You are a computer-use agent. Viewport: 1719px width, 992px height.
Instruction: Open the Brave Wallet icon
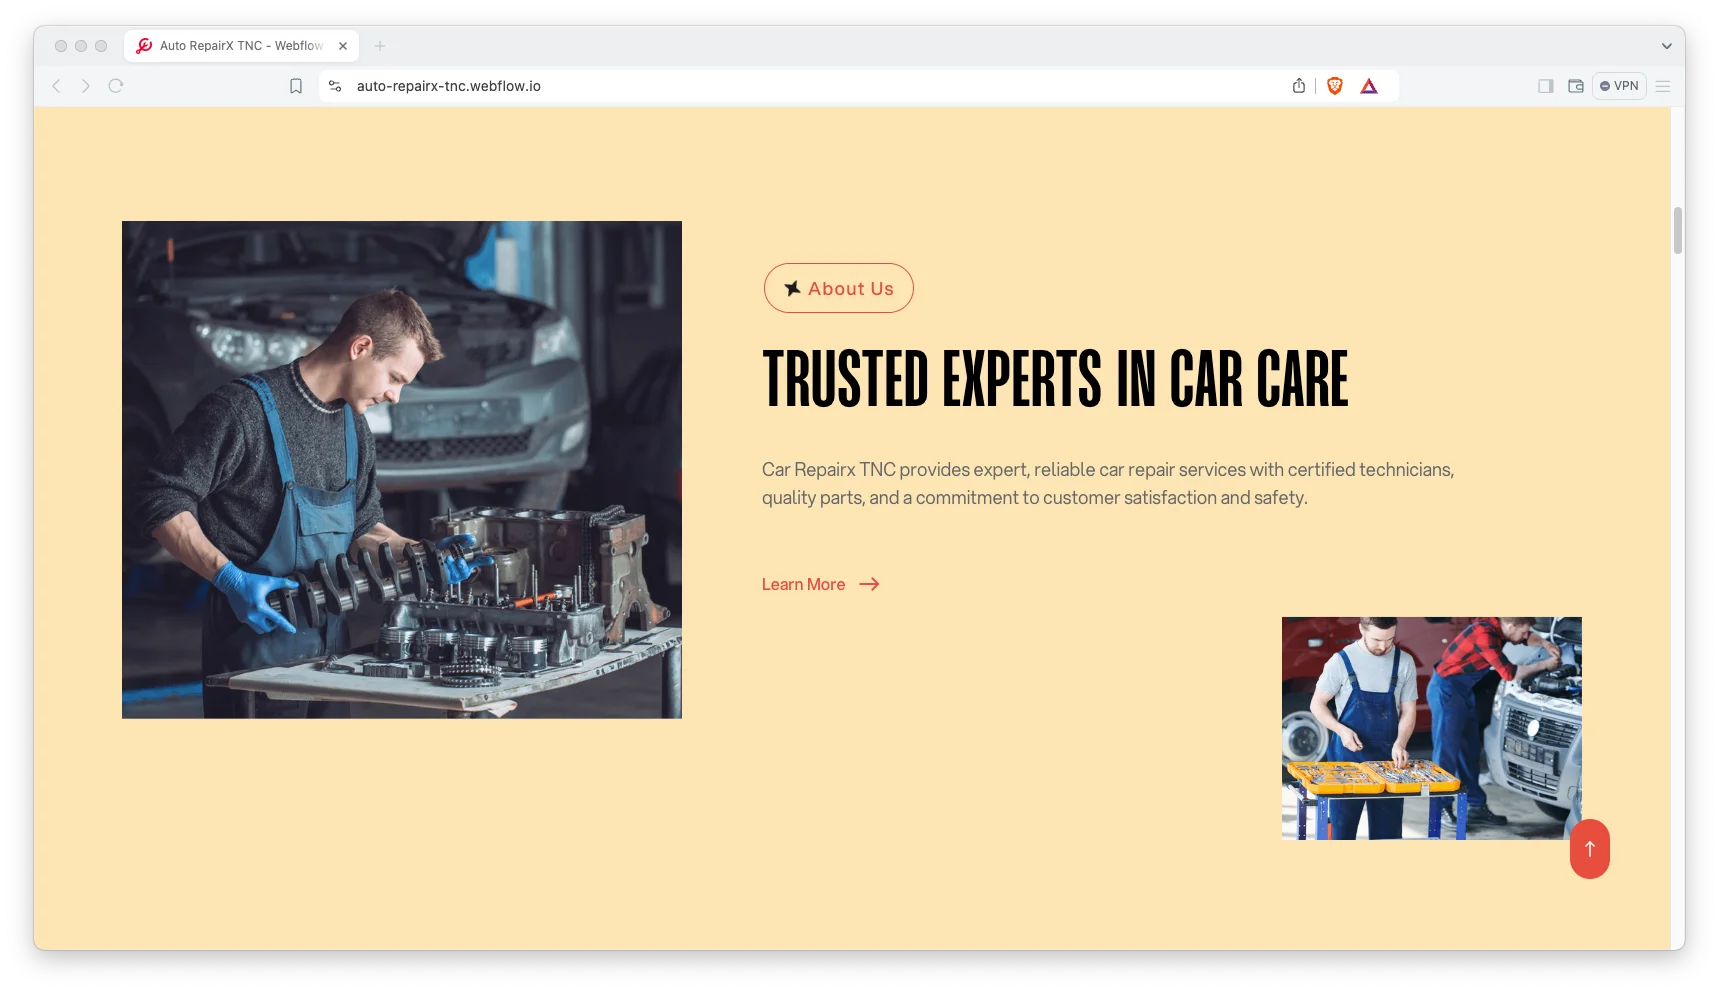pos(1576,86)
